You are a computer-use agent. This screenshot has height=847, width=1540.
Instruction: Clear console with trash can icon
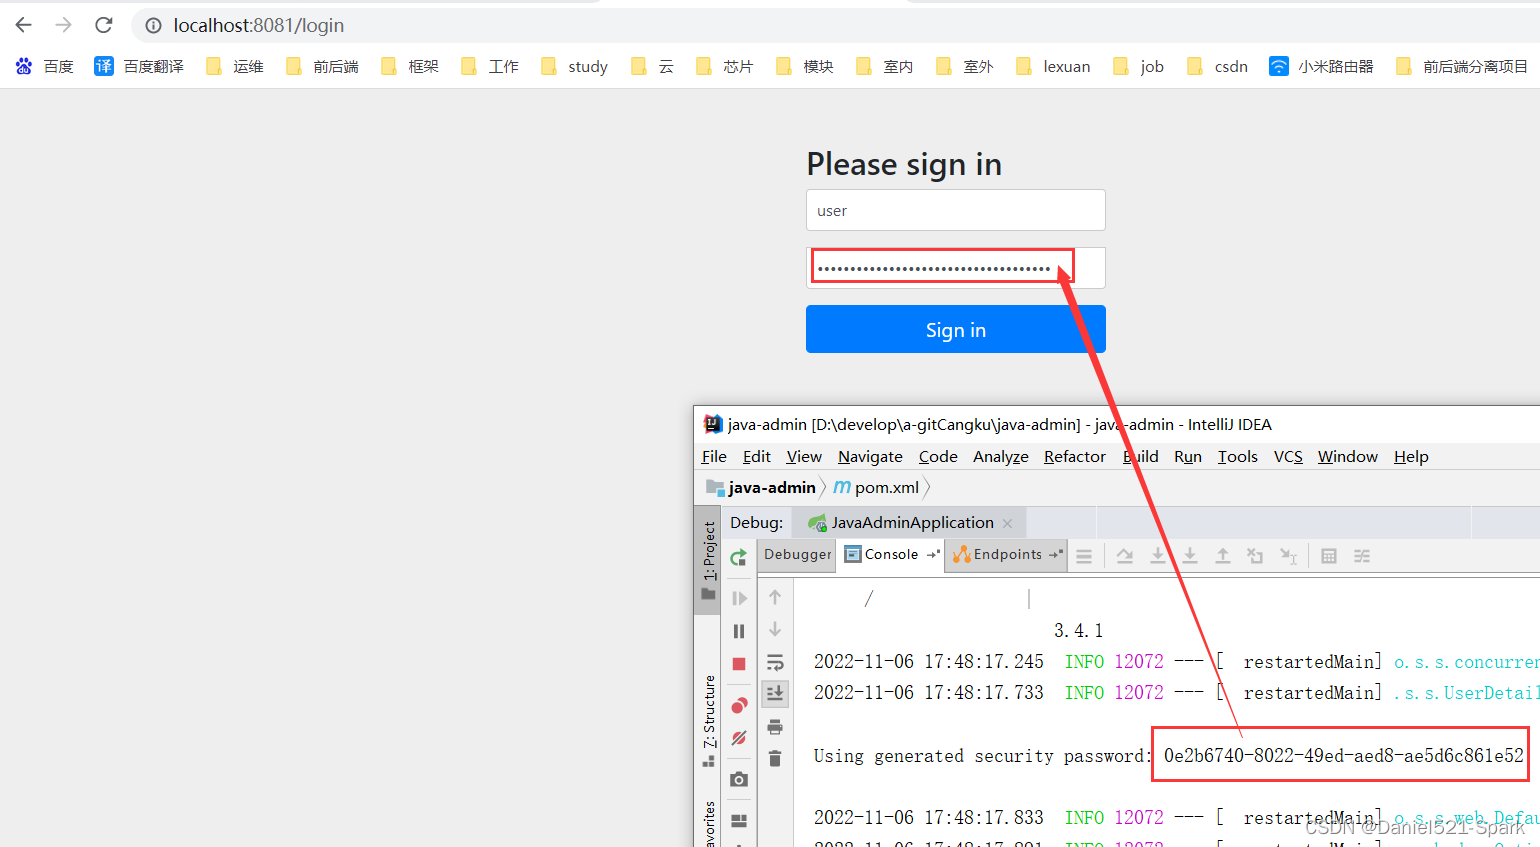point(775,758)
